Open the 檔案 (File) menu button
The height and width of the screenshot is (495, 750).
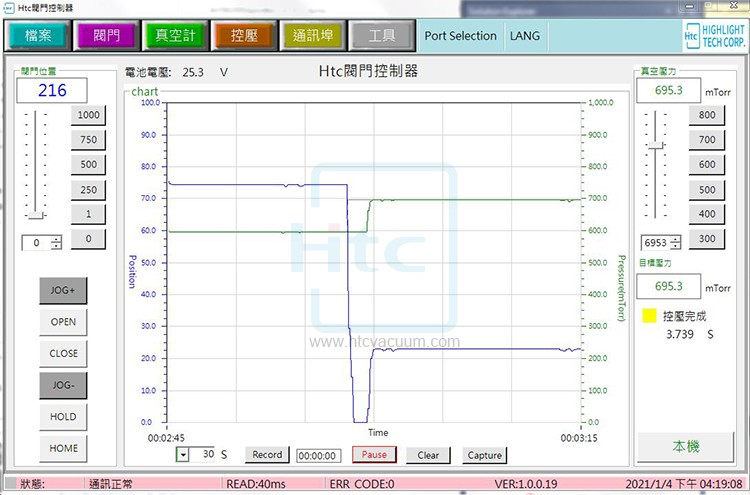click(x=38, y=35)
